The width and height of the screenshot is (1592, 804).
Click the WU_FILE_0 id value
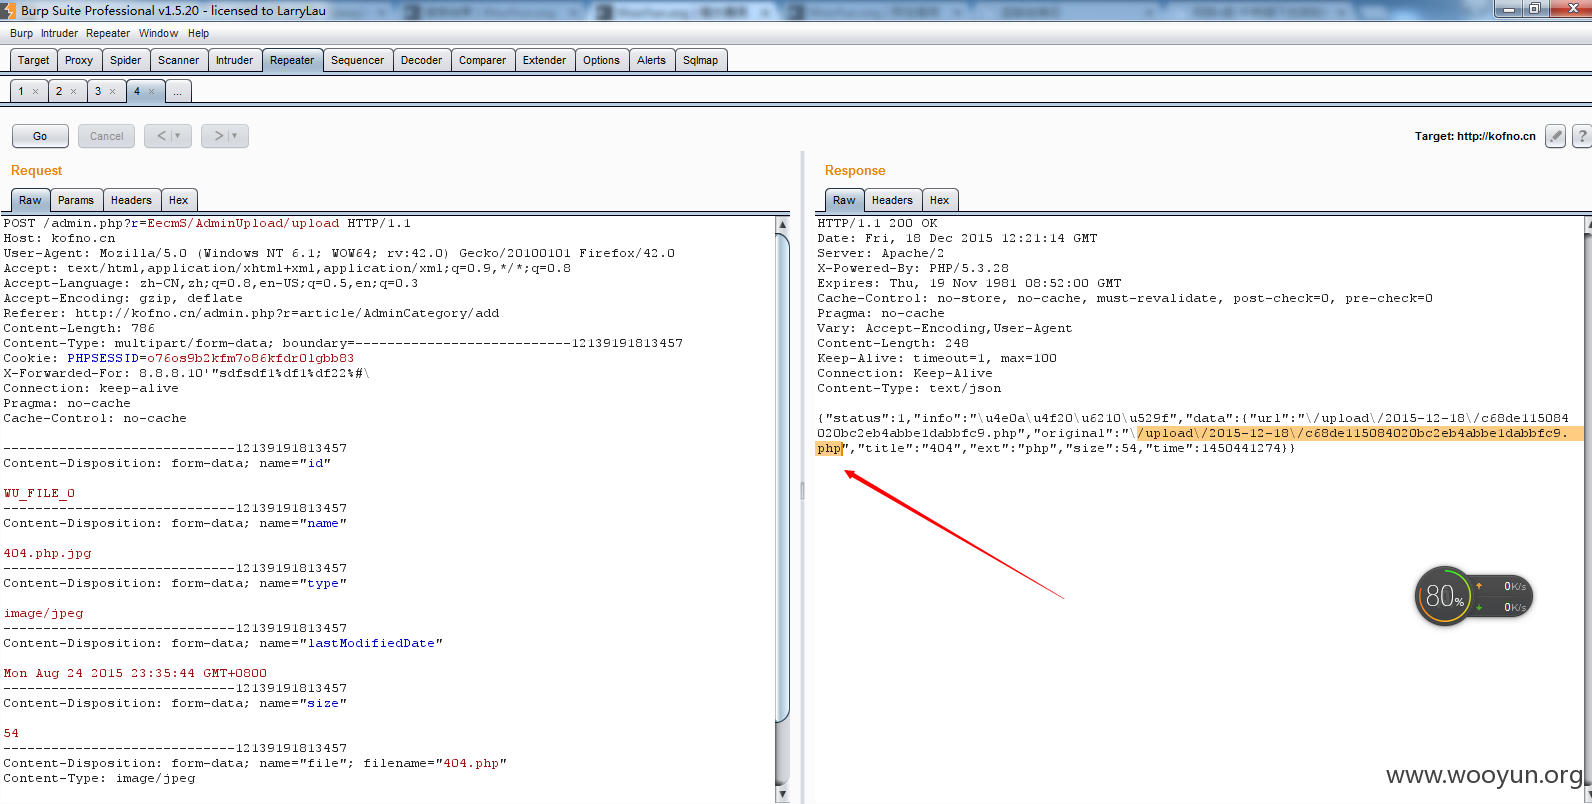pos(39,493)
